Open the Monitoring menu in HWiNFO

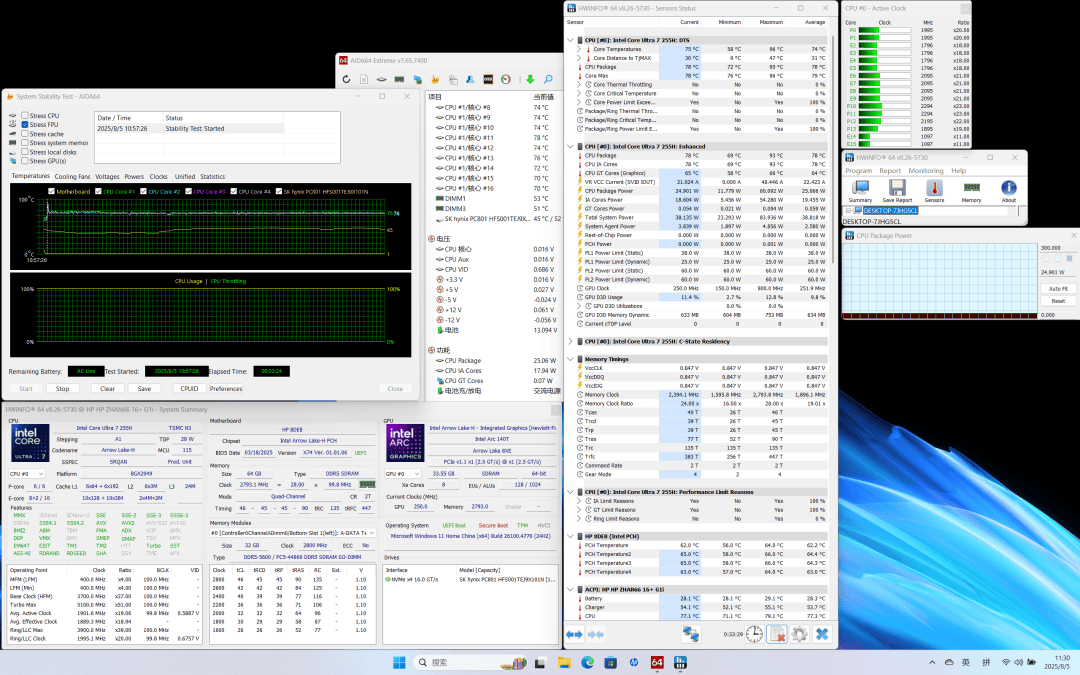(x=925, y=171)
